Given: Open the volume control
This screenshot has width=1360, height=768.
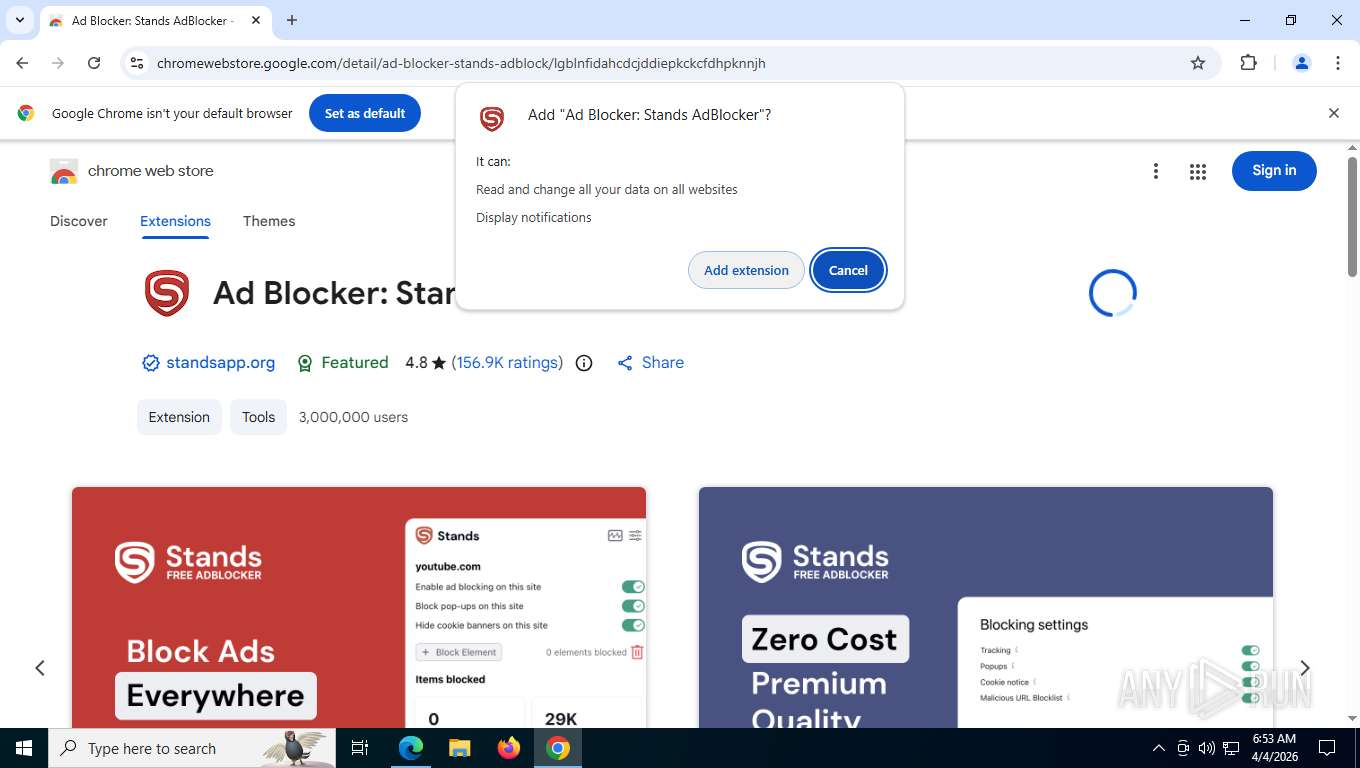Looking at the screenshot, I should [x=1207, y=748].
